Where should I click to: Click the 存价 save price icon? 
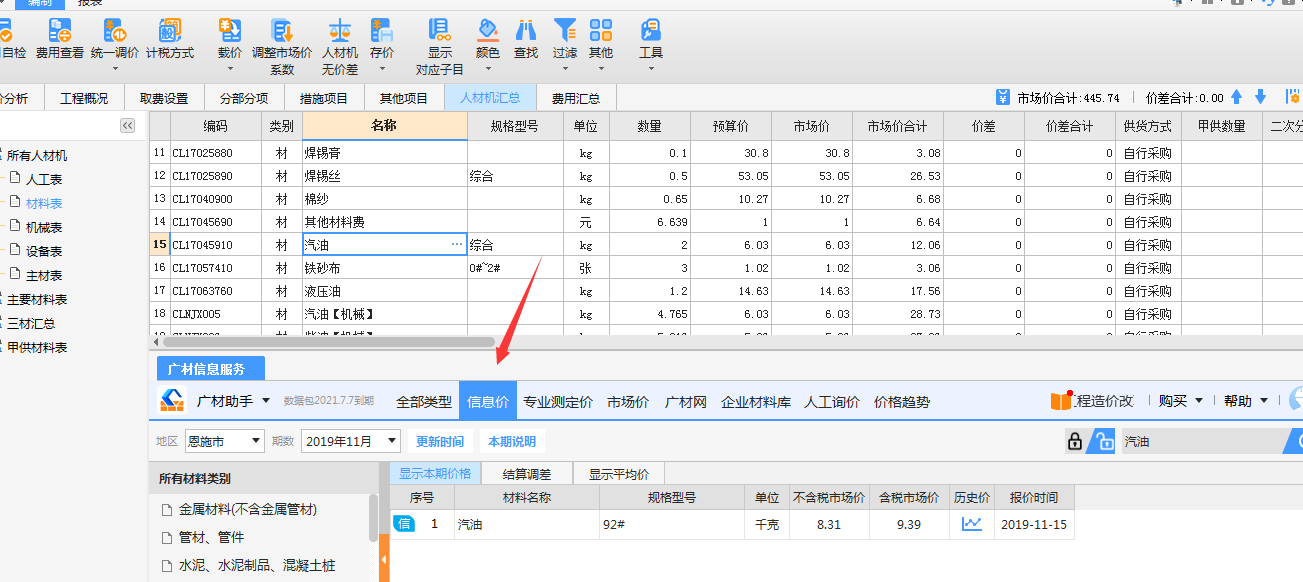(382, 31)
